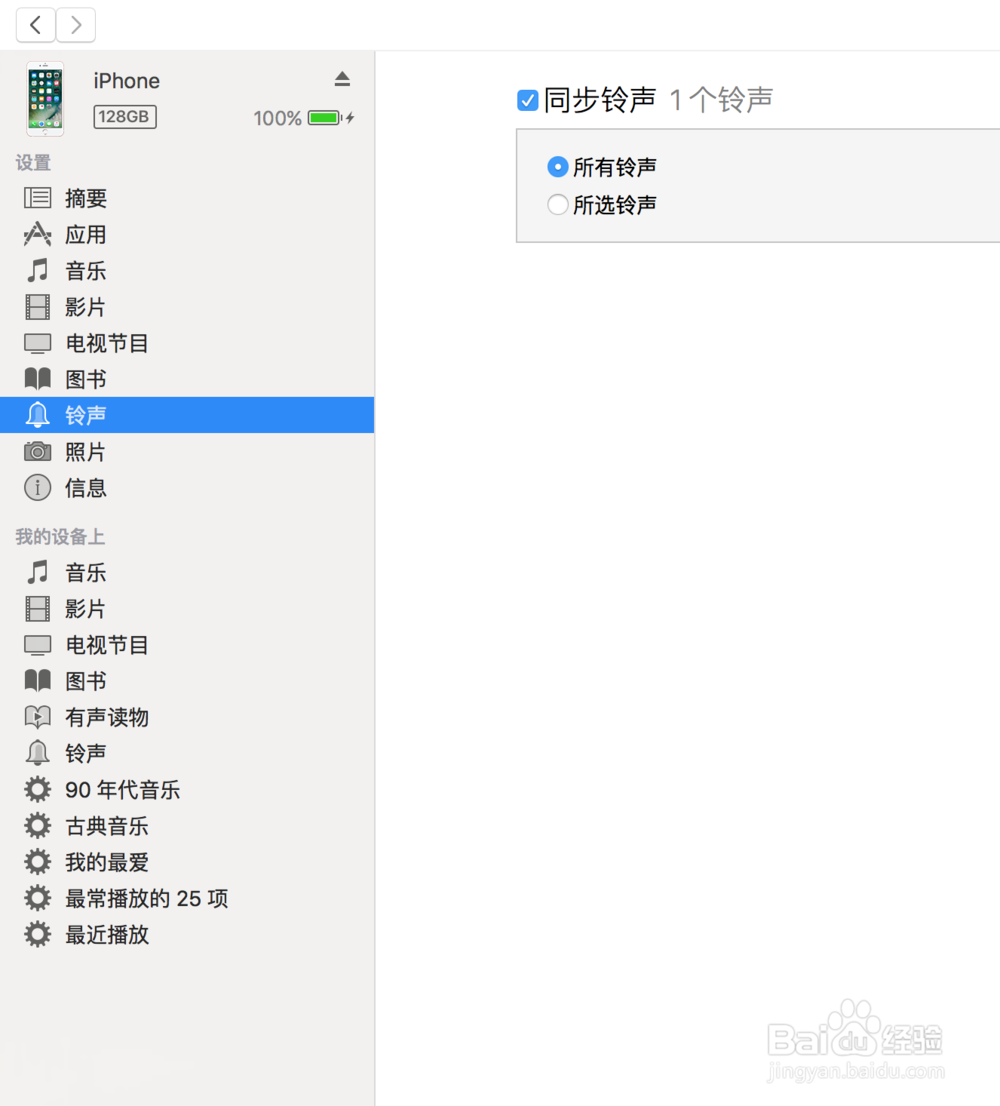Navigate forward with the right arrow
This screenshot has width=1000, height=1106.
[x=76, y=24]
